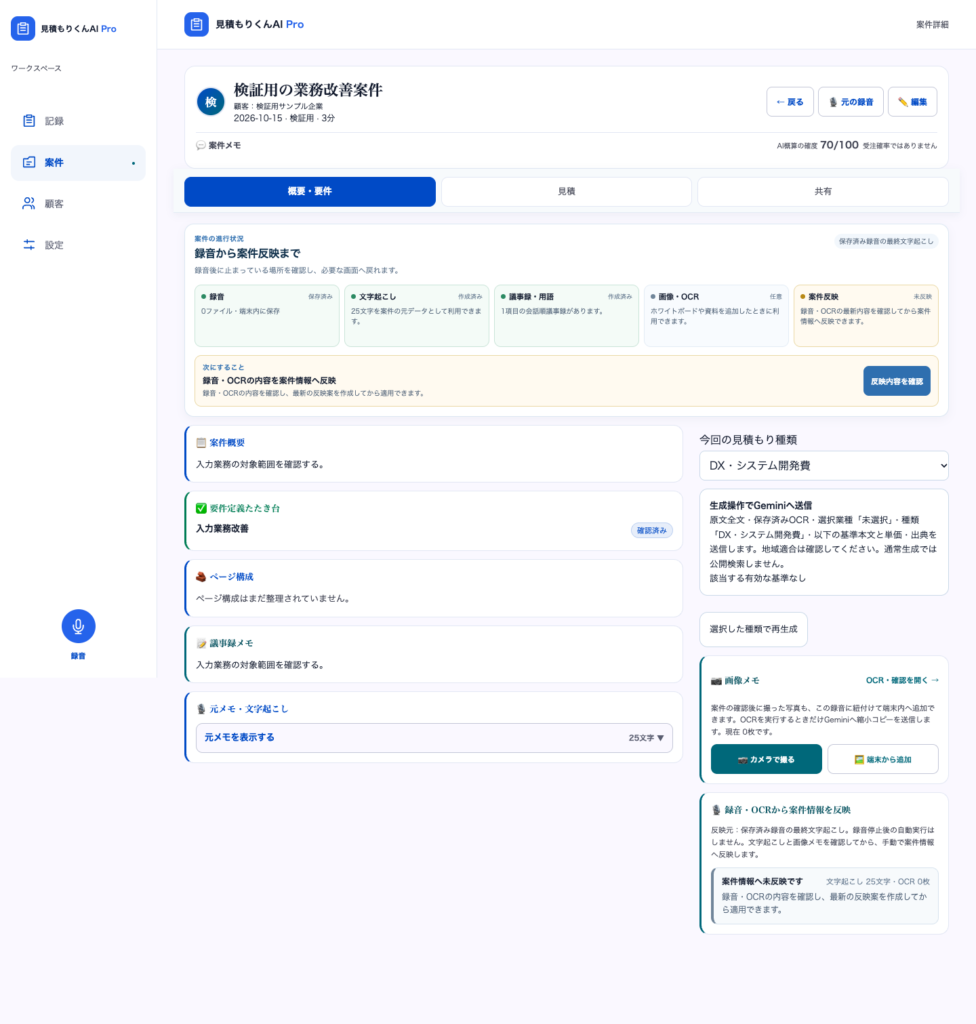Click 反映内容を確認 button

point(896,381)
